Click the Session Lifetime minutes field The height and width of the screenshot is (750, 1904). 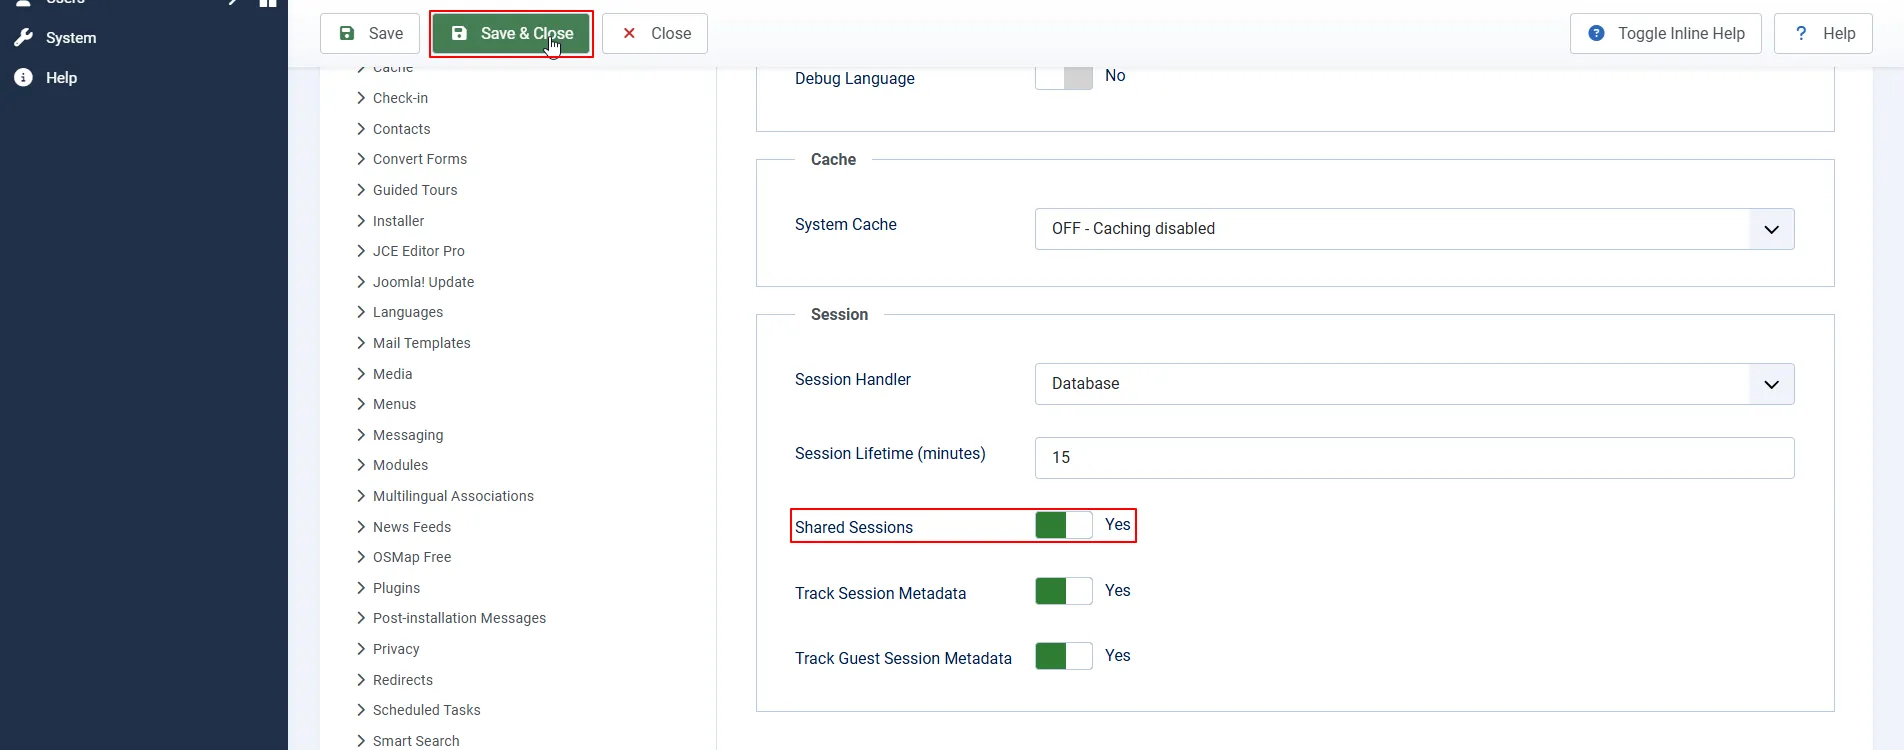(x=1414, y=458)
